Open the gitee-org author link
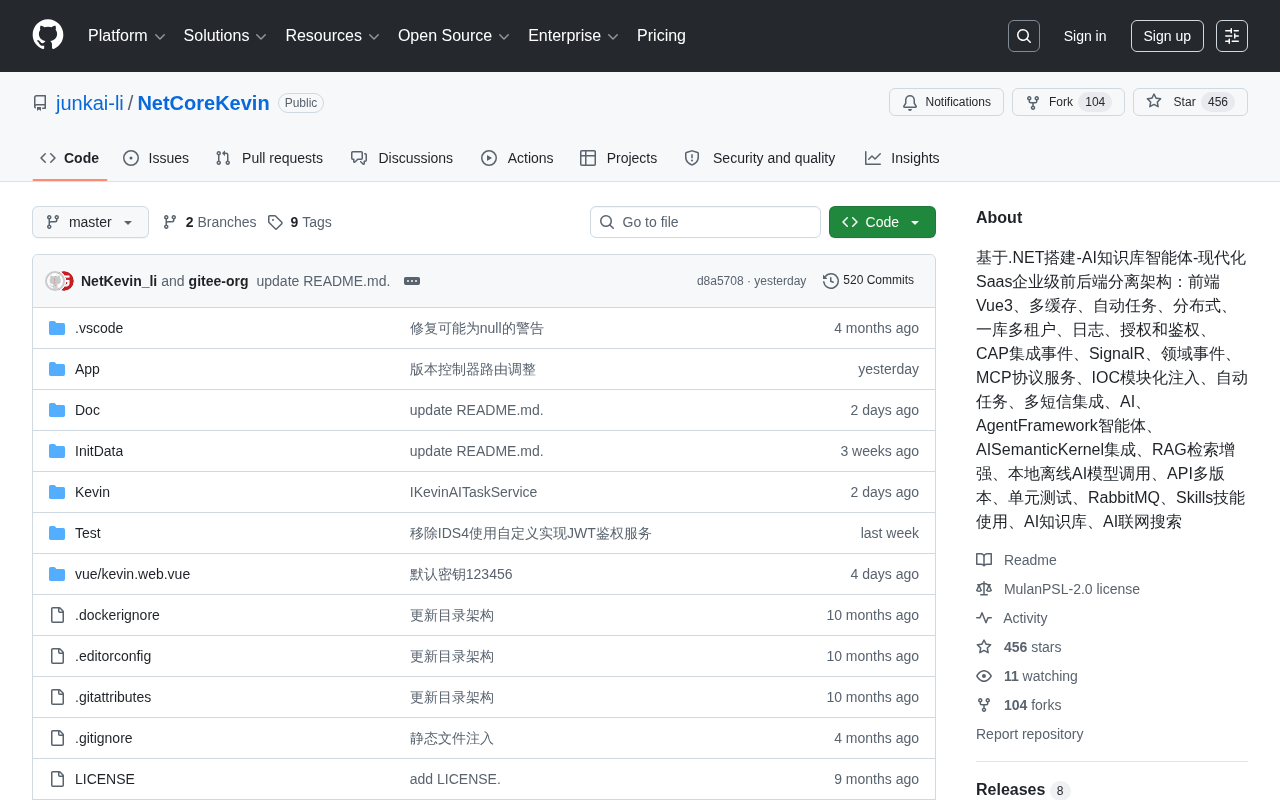1280x800 pixels. (218, 281)
